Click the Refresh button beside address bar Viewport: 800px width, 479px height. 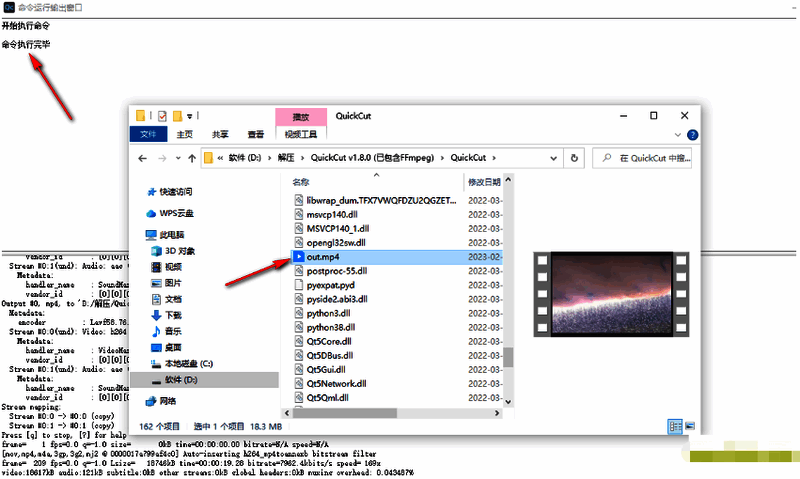(x=574, y=158)
